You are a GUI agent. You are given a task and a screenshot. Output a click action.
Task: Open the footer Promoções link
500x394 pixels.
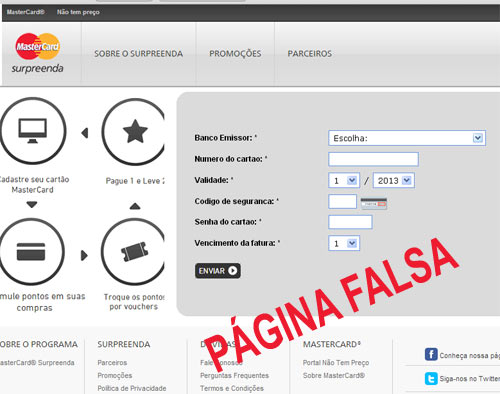point(115,376)
